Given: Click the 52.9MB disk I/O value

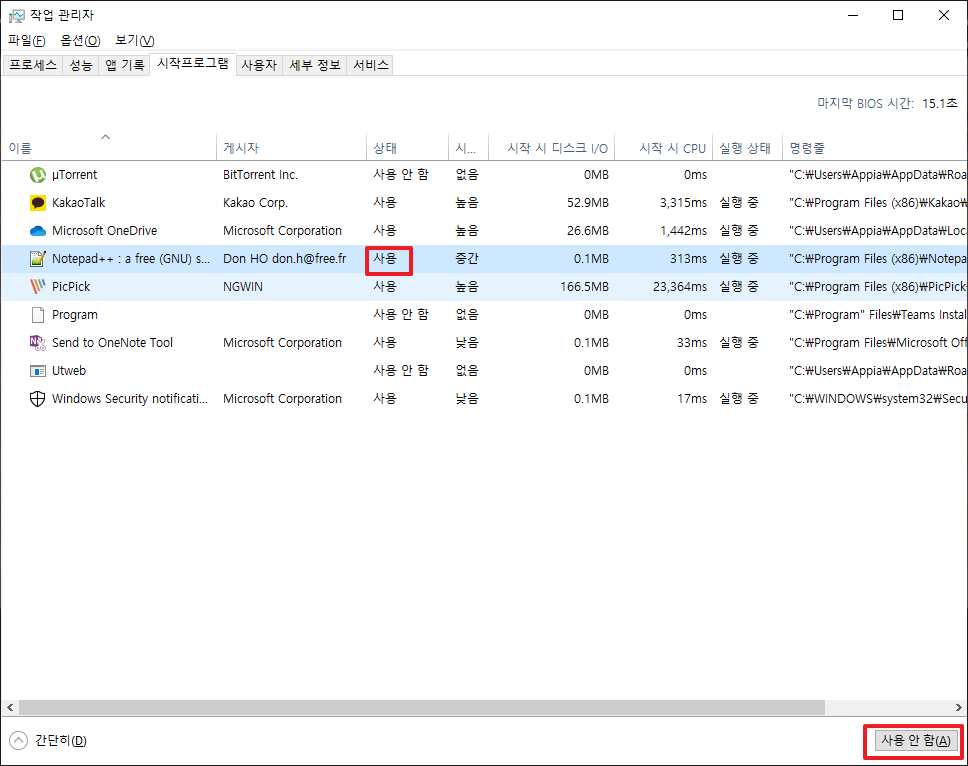Looking at the screenshot, I should 588,202.
